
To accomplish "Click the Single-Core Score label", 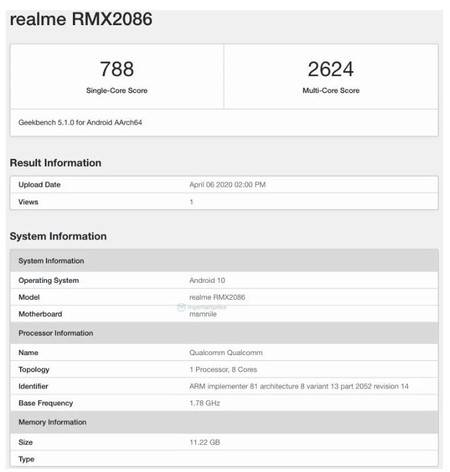I will click(x=117, y=90).
